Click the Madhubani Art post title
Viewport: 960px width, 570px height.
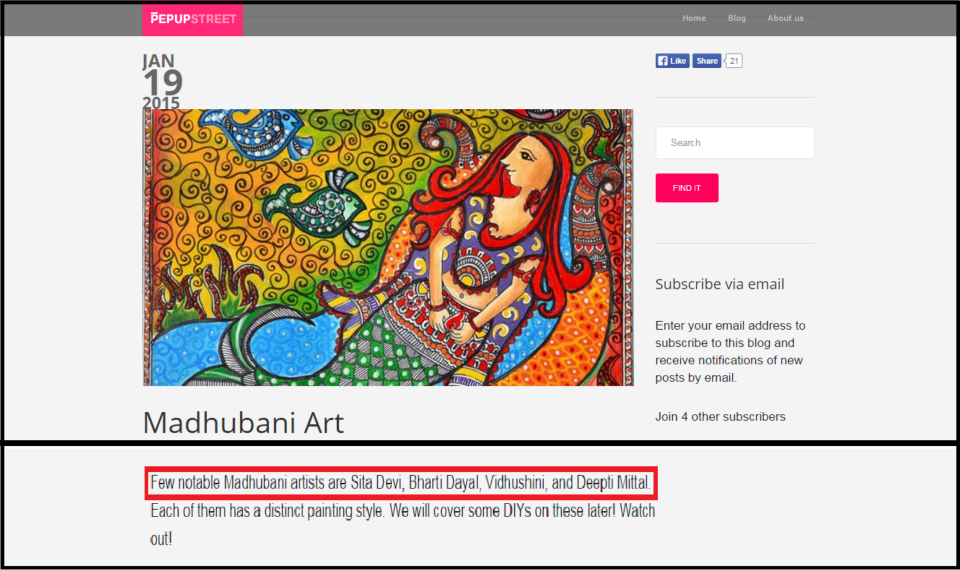pos(243,422)
